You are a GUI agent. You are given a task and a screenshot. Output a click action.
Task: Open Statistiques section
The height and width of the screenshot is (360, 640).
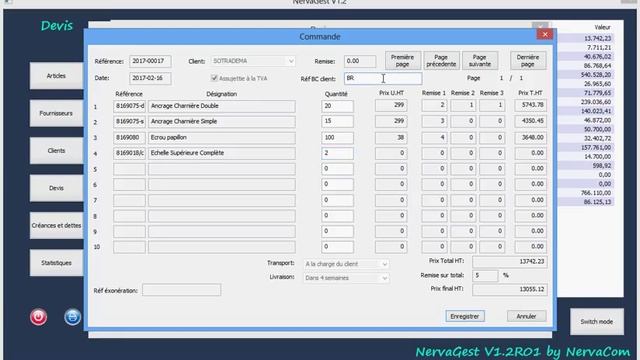(56, 263)
